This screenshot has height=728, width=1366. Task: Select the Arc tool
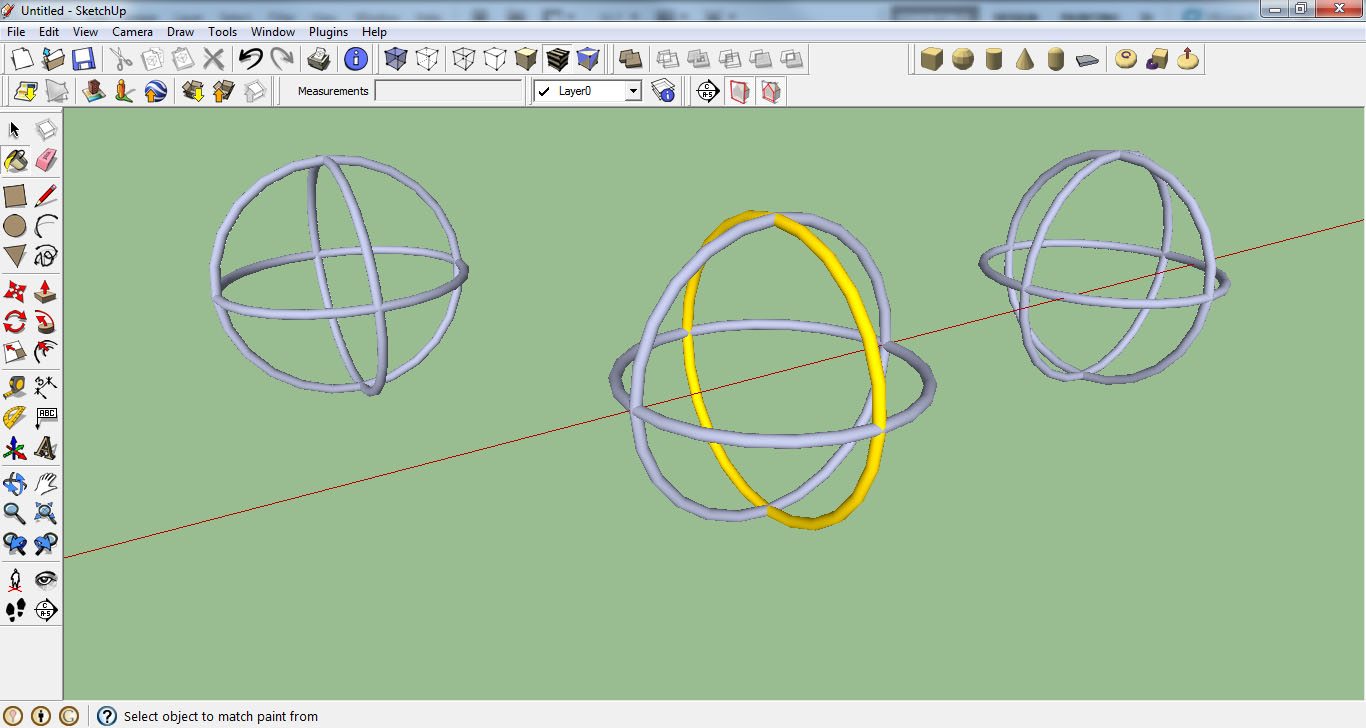pyautogui.click(x=46, y=226)
